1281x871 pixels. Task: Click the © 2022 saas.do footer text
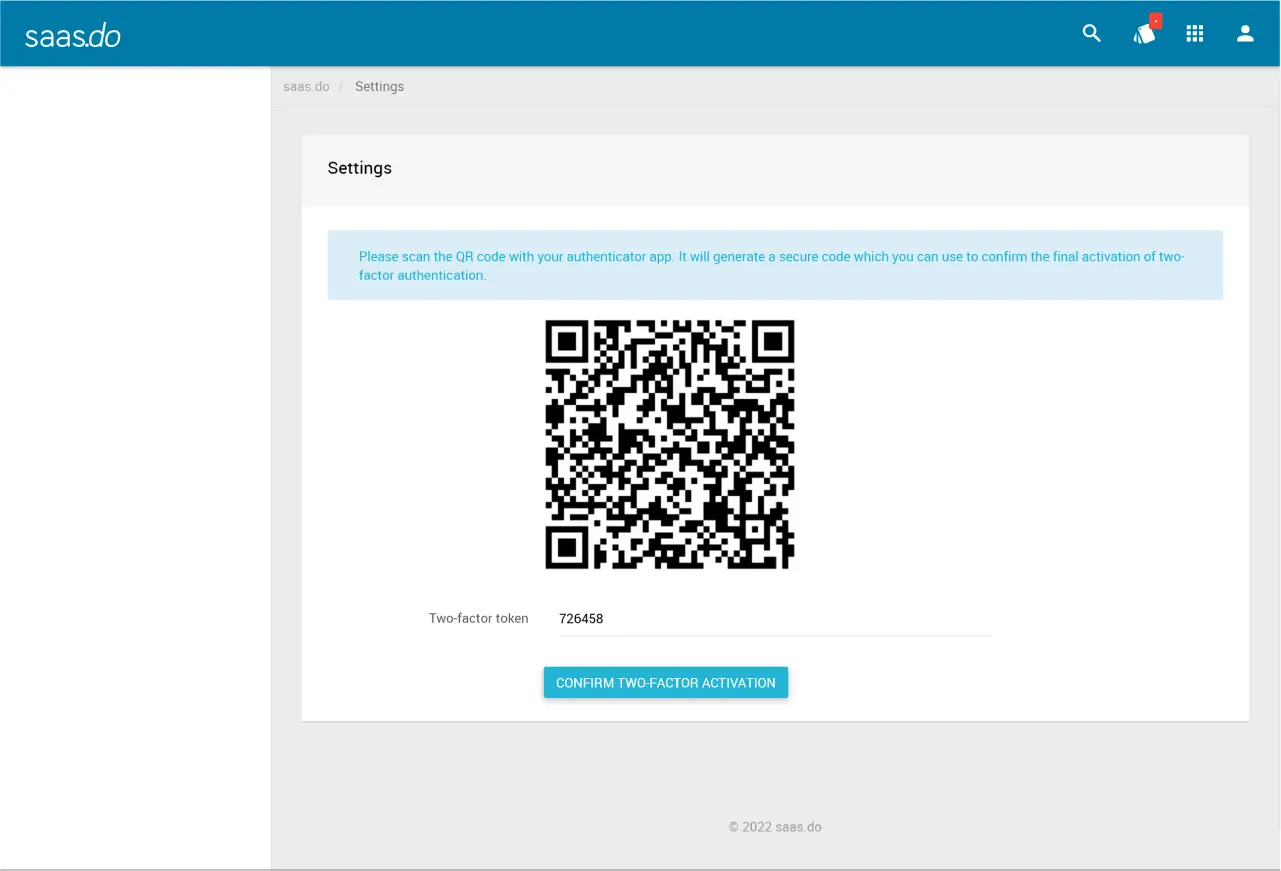click(775, 827)
